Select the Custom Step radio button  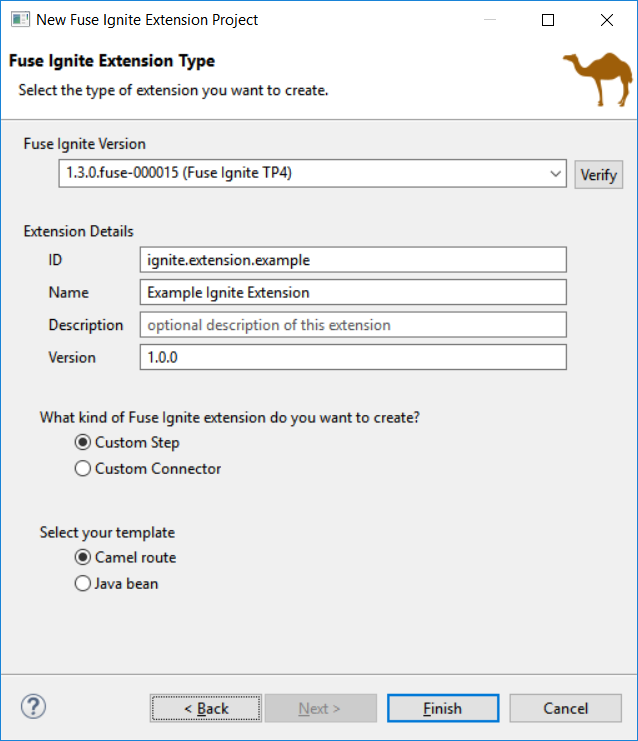coord(83,442)
